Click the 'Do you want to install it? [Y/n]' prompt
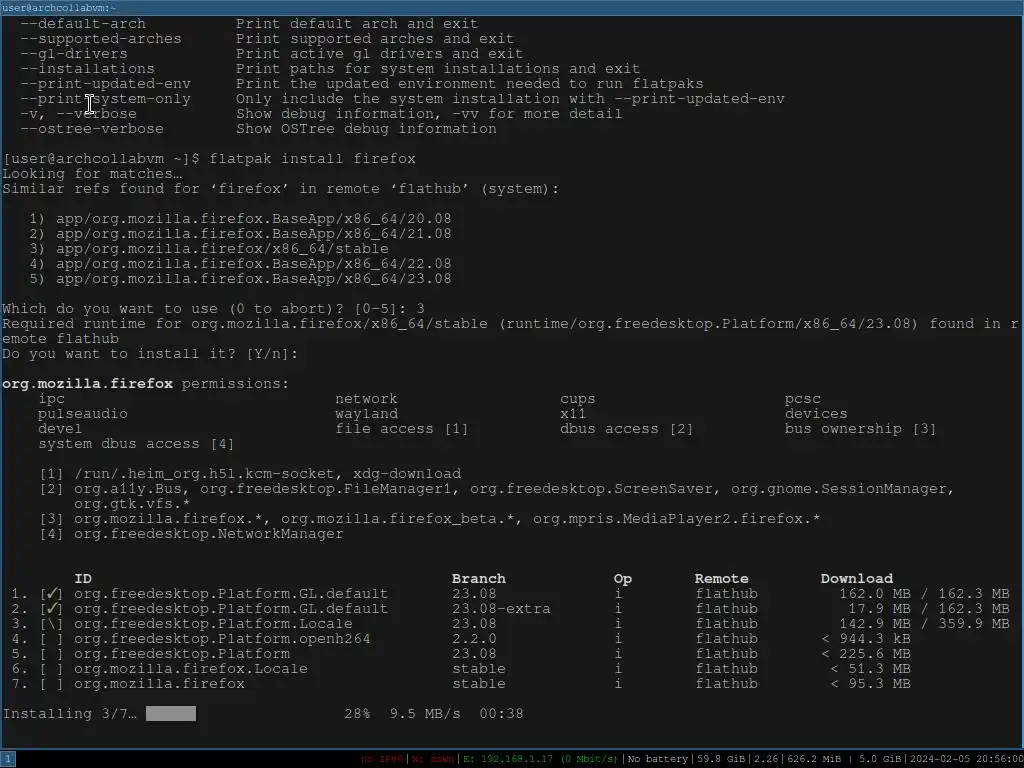Image resolution: width=1024 pixels, height=768 pixels. [x=150, y=354]
